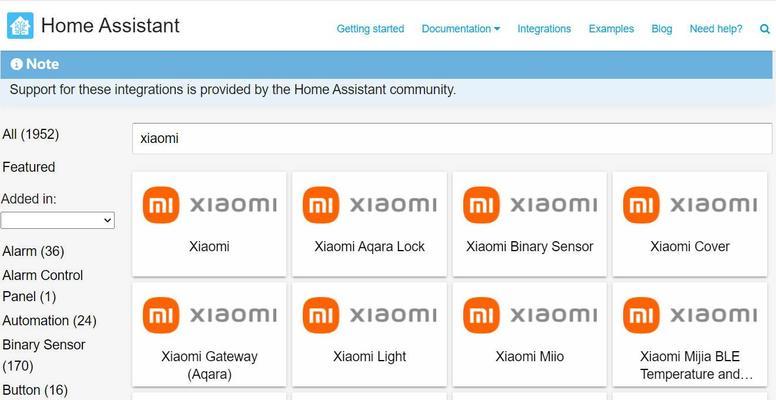The image size is (776, 400).
Task: Open the Xiaomi Binary Sensor card
Action: click(530, 224)
